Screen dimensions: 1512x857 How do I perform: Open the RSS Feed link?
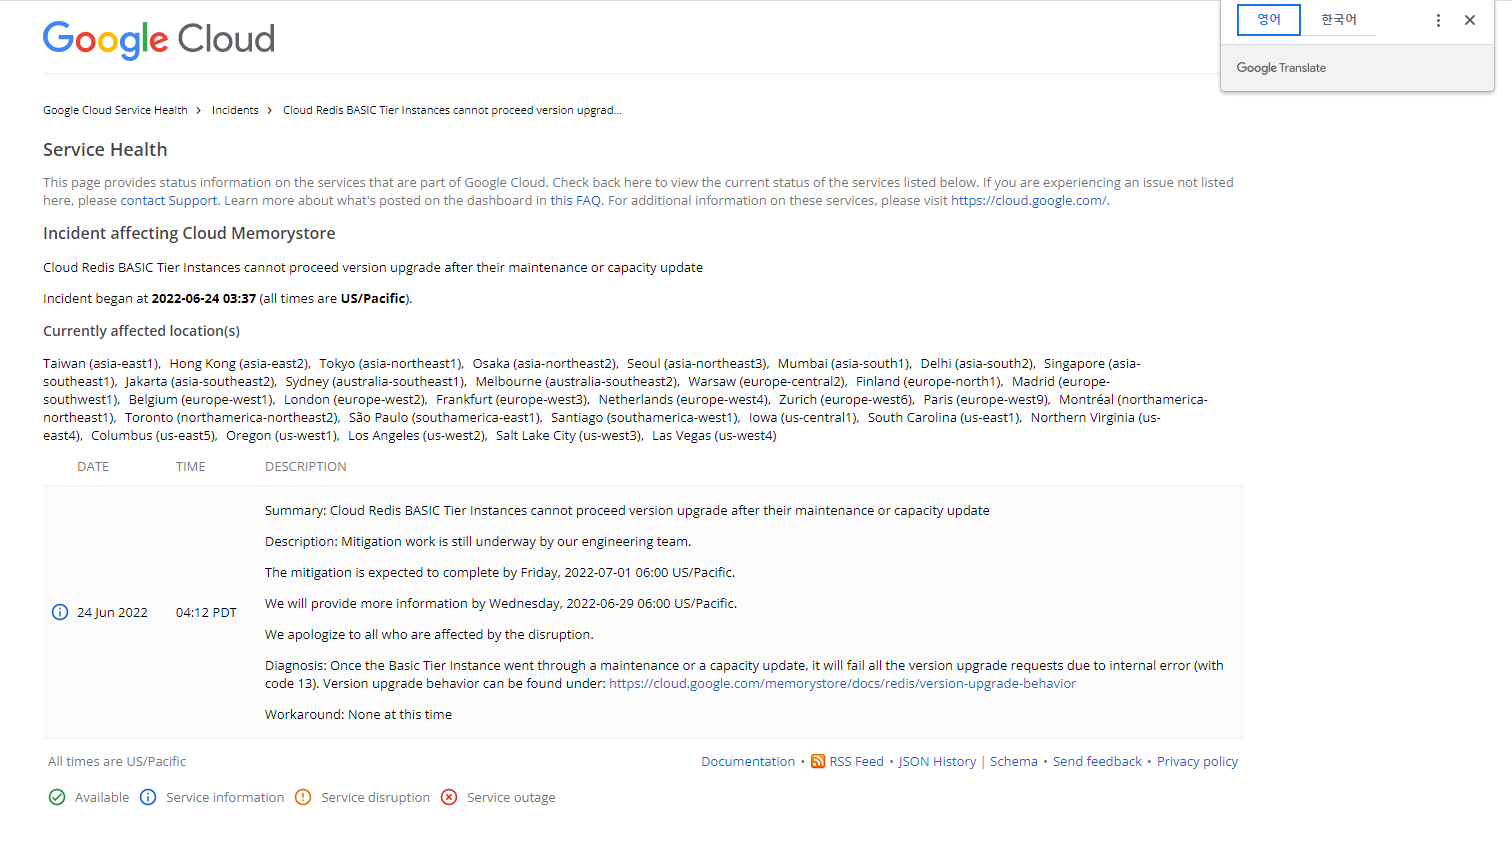[x=857, y=762]
